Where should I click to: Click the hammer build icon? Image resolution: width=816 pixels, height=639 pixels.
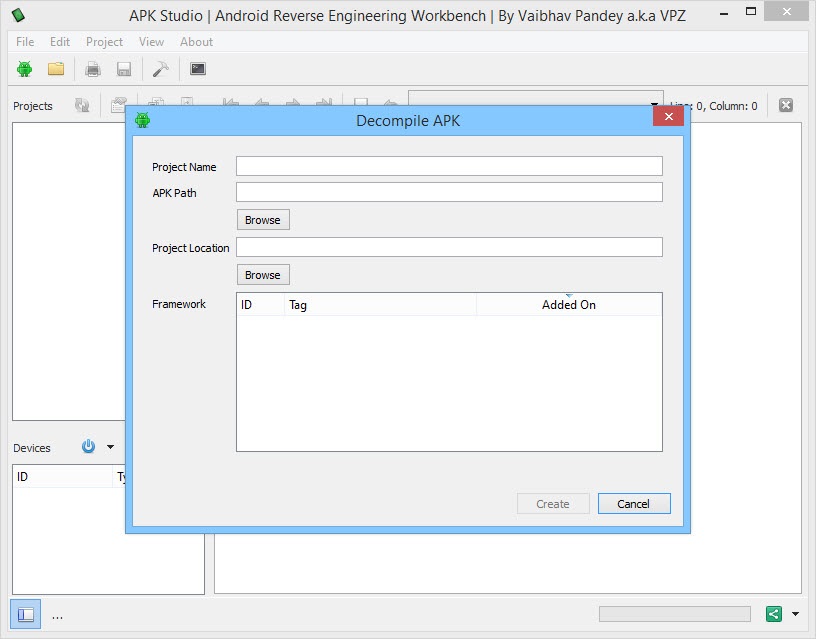(x=160, y=69)
